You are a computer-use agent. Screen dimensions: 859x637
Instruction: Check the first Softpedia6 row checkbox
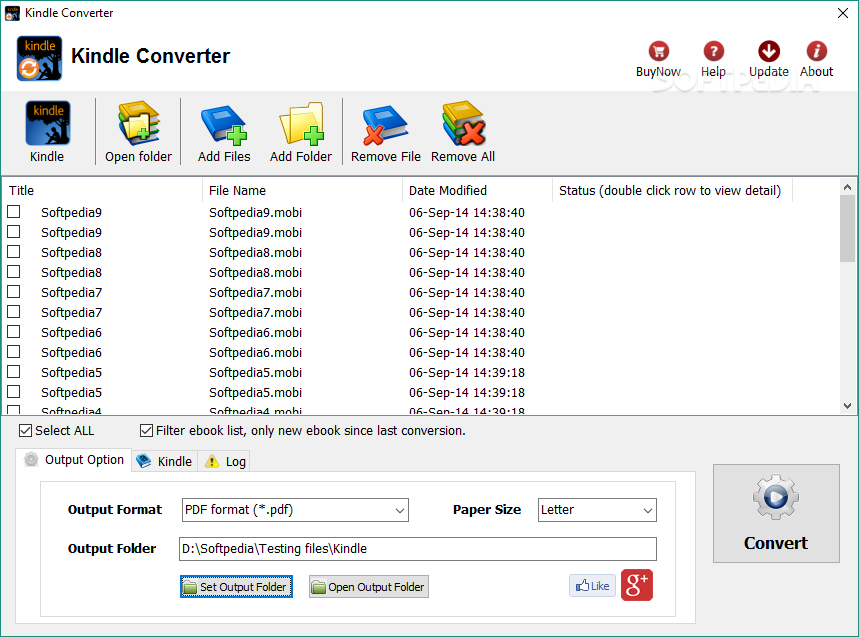(x=14, y=331)
